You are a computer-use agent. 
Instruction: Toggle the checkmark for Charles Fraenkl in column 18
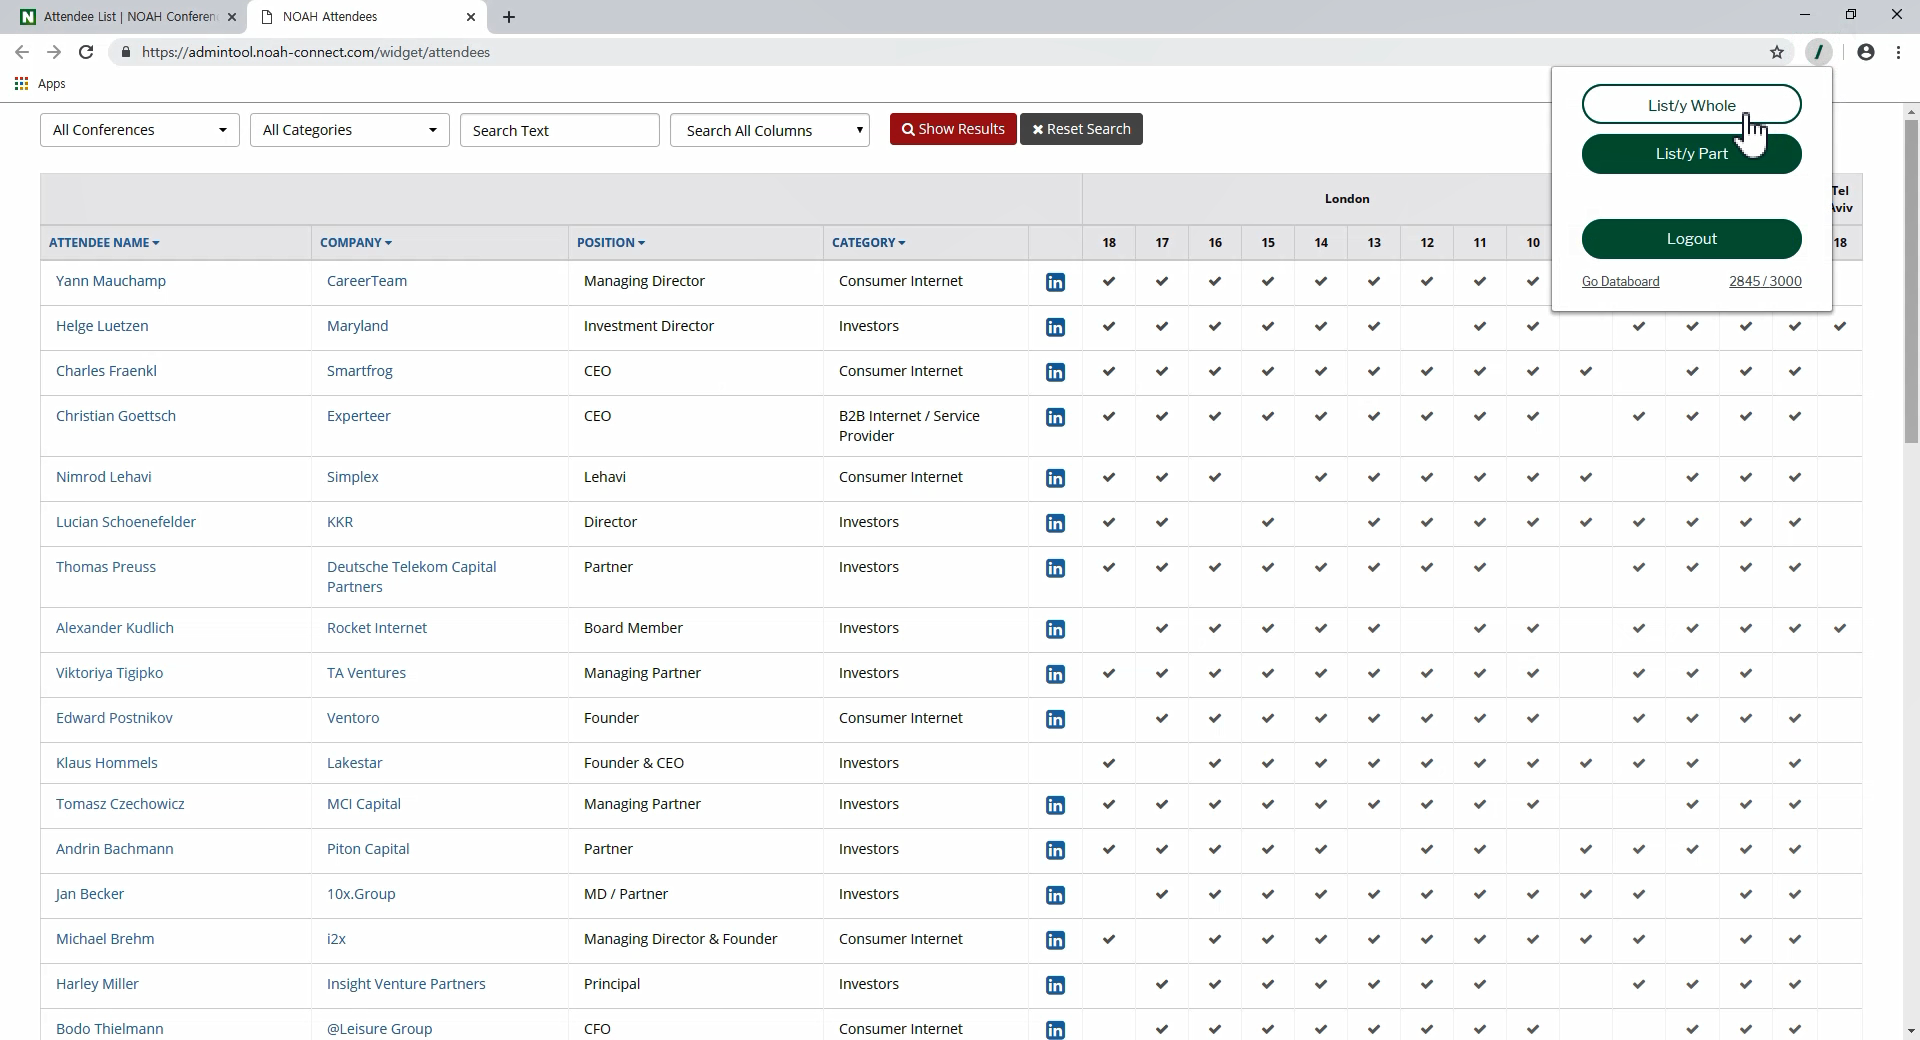click(x=1109, y=371)
